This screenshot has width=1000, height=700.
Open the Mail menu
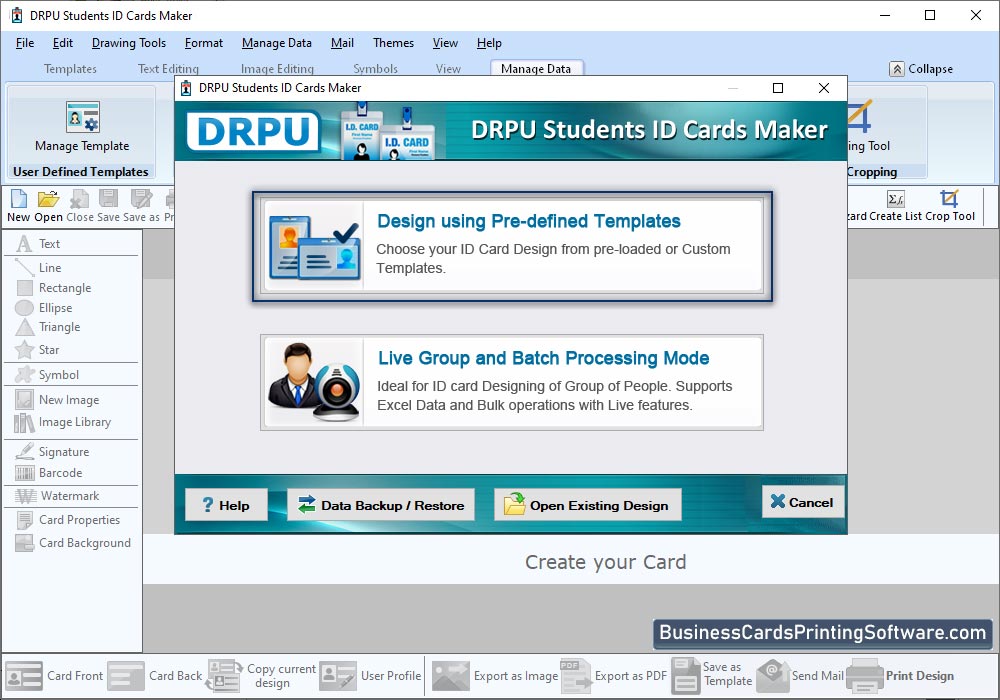(342, 43)
